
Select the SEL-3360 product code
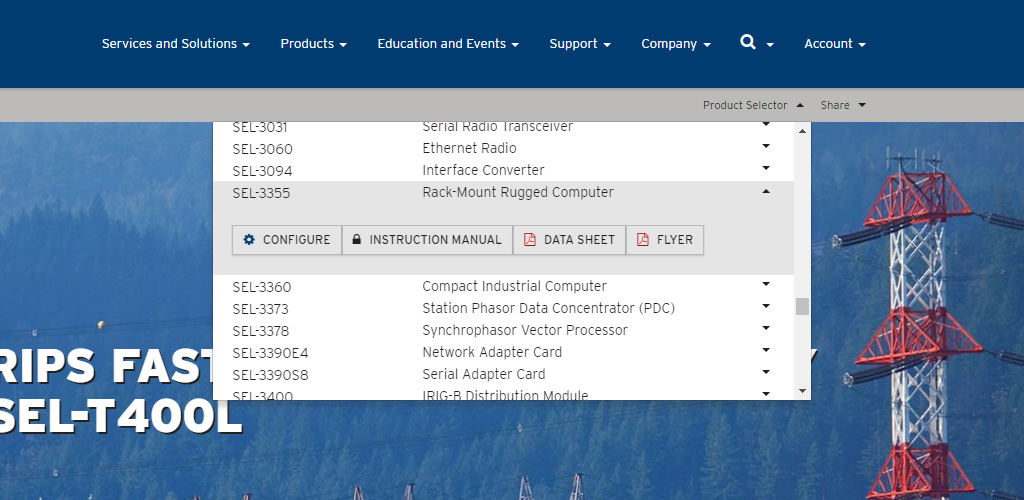(262, 287)
